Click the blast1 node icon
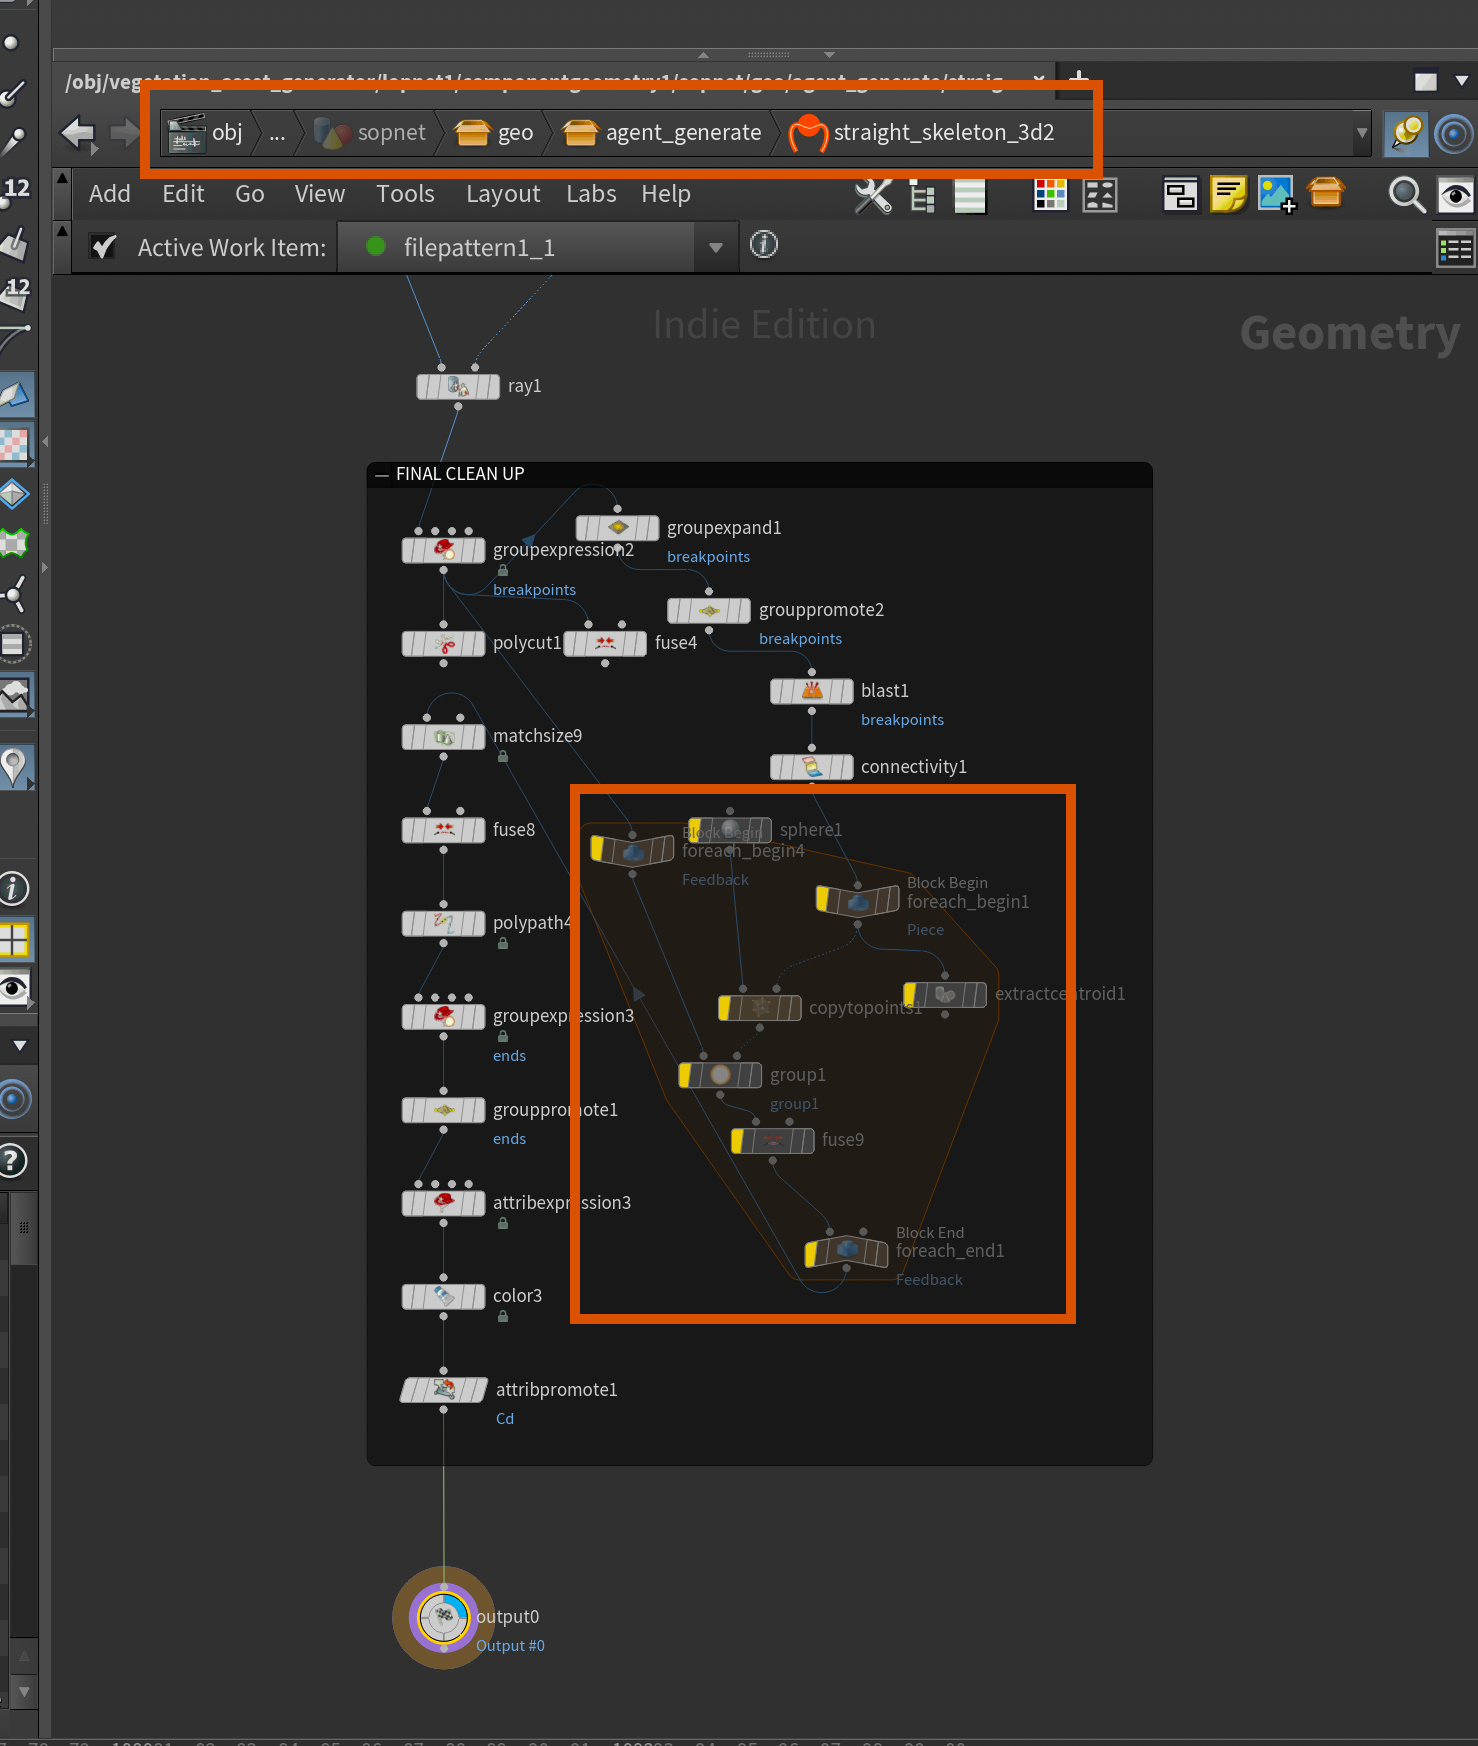Image resolution: width=1478 pixels, height=1746 pixels. pos(812,691)
